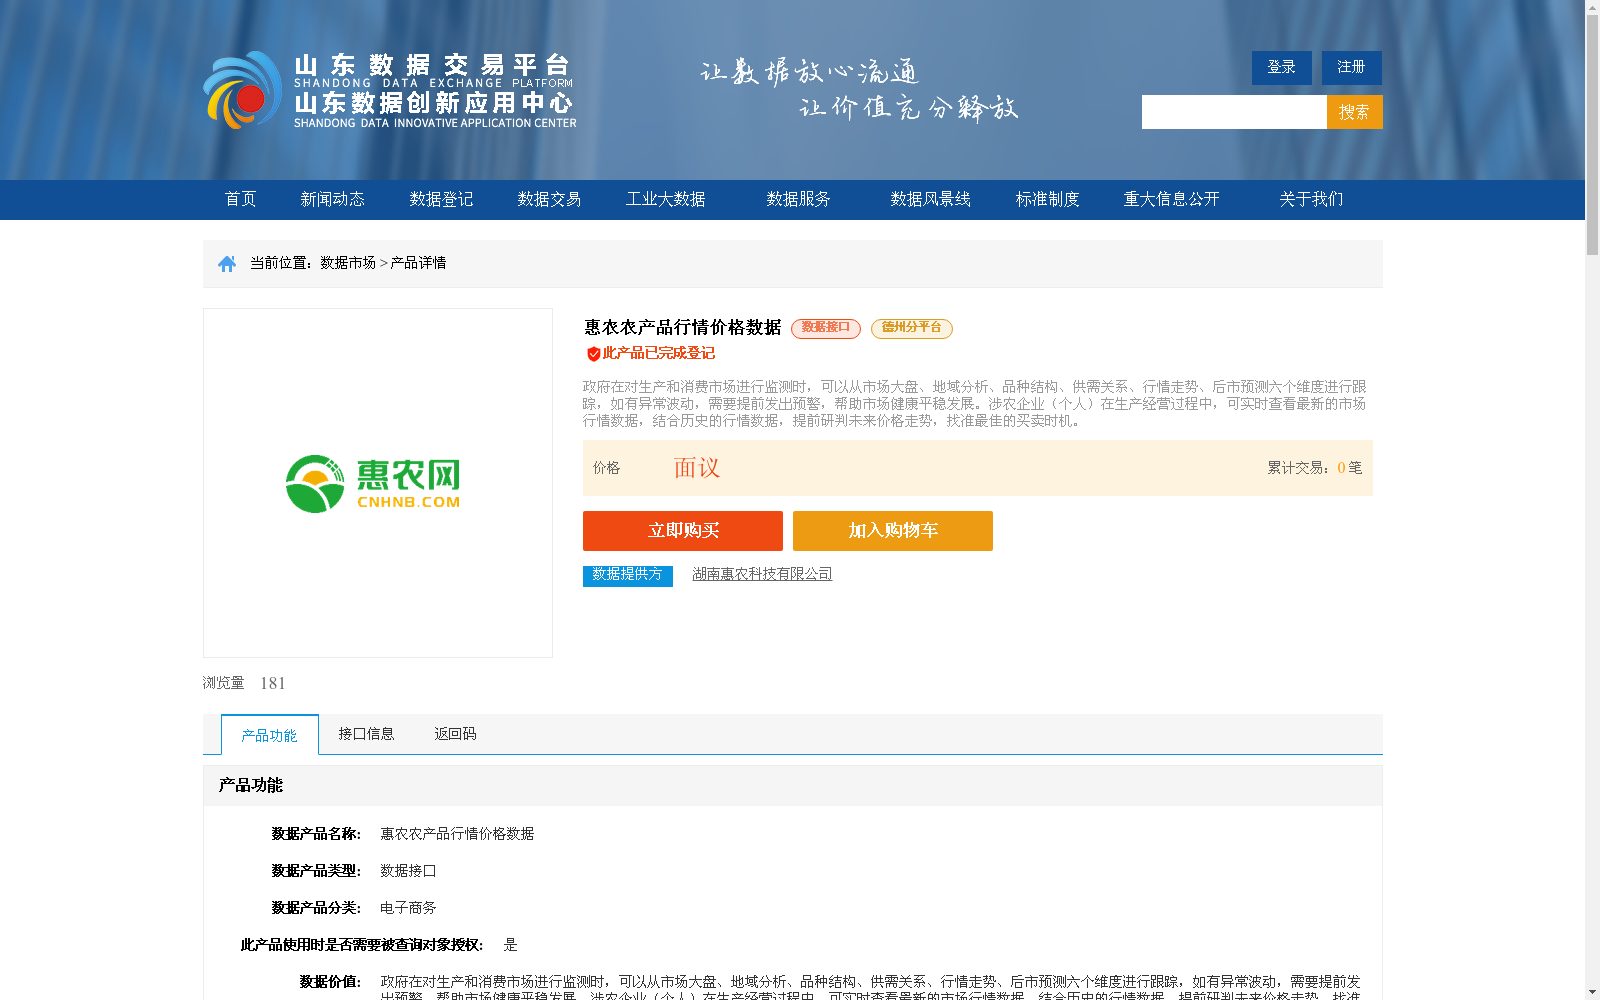Click the red shield registration icon
The image size is (1600, 1000).
(x=593, y=354)
